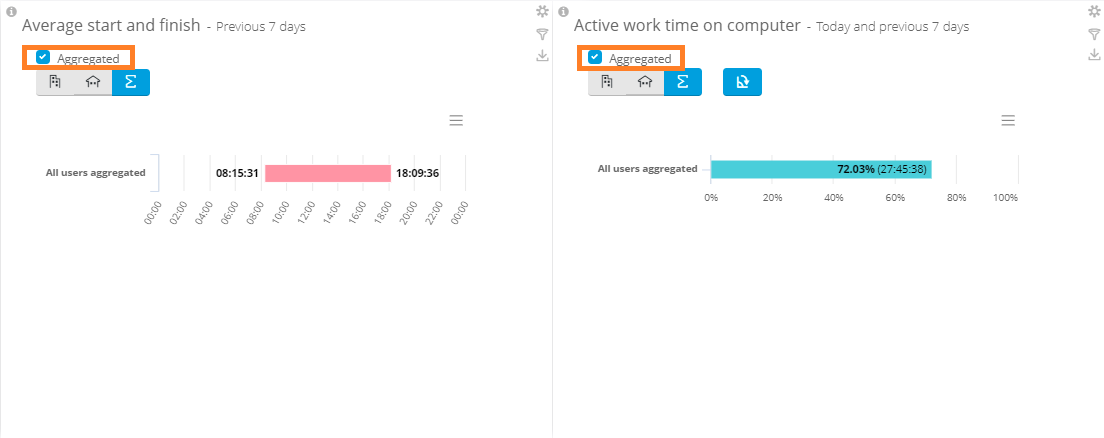The height and width of the screenshot is (438, 1104).
Task: Click the teal 72.03% active work bar
Action: 770,169
